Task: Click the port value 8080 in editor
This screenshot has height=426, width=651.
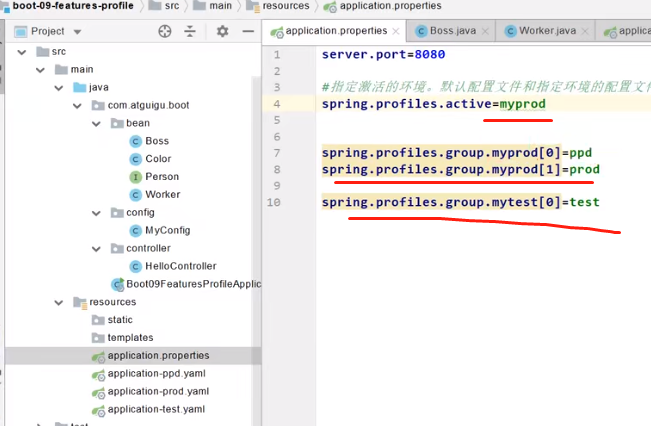Action: tap(430, 54)
